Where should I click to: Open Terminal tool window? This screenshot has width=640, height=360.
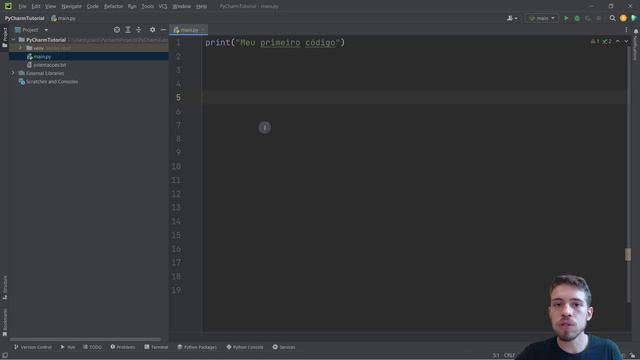[156, 347]
